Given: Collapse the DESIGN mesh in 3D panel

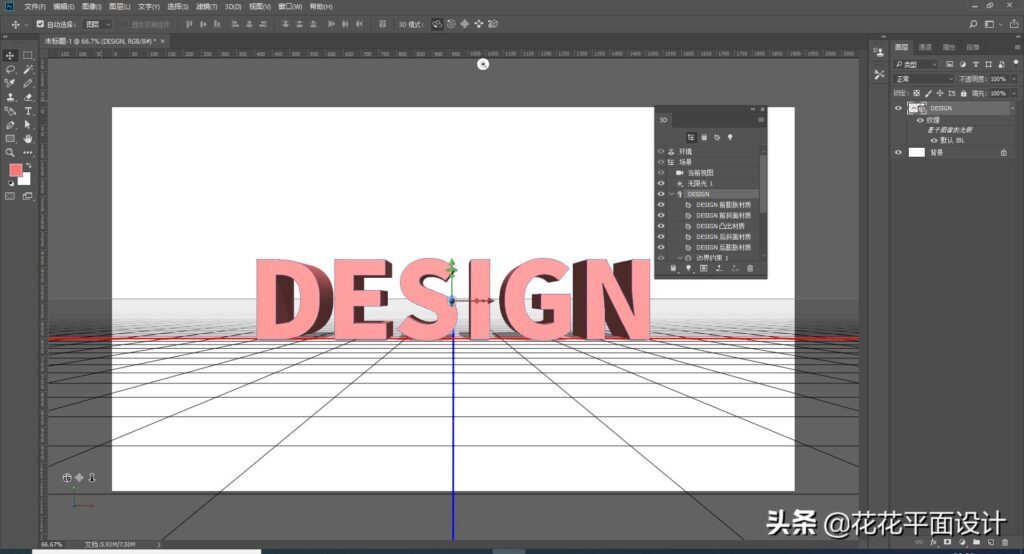Looking at the screenshot, I should (671, 194).
